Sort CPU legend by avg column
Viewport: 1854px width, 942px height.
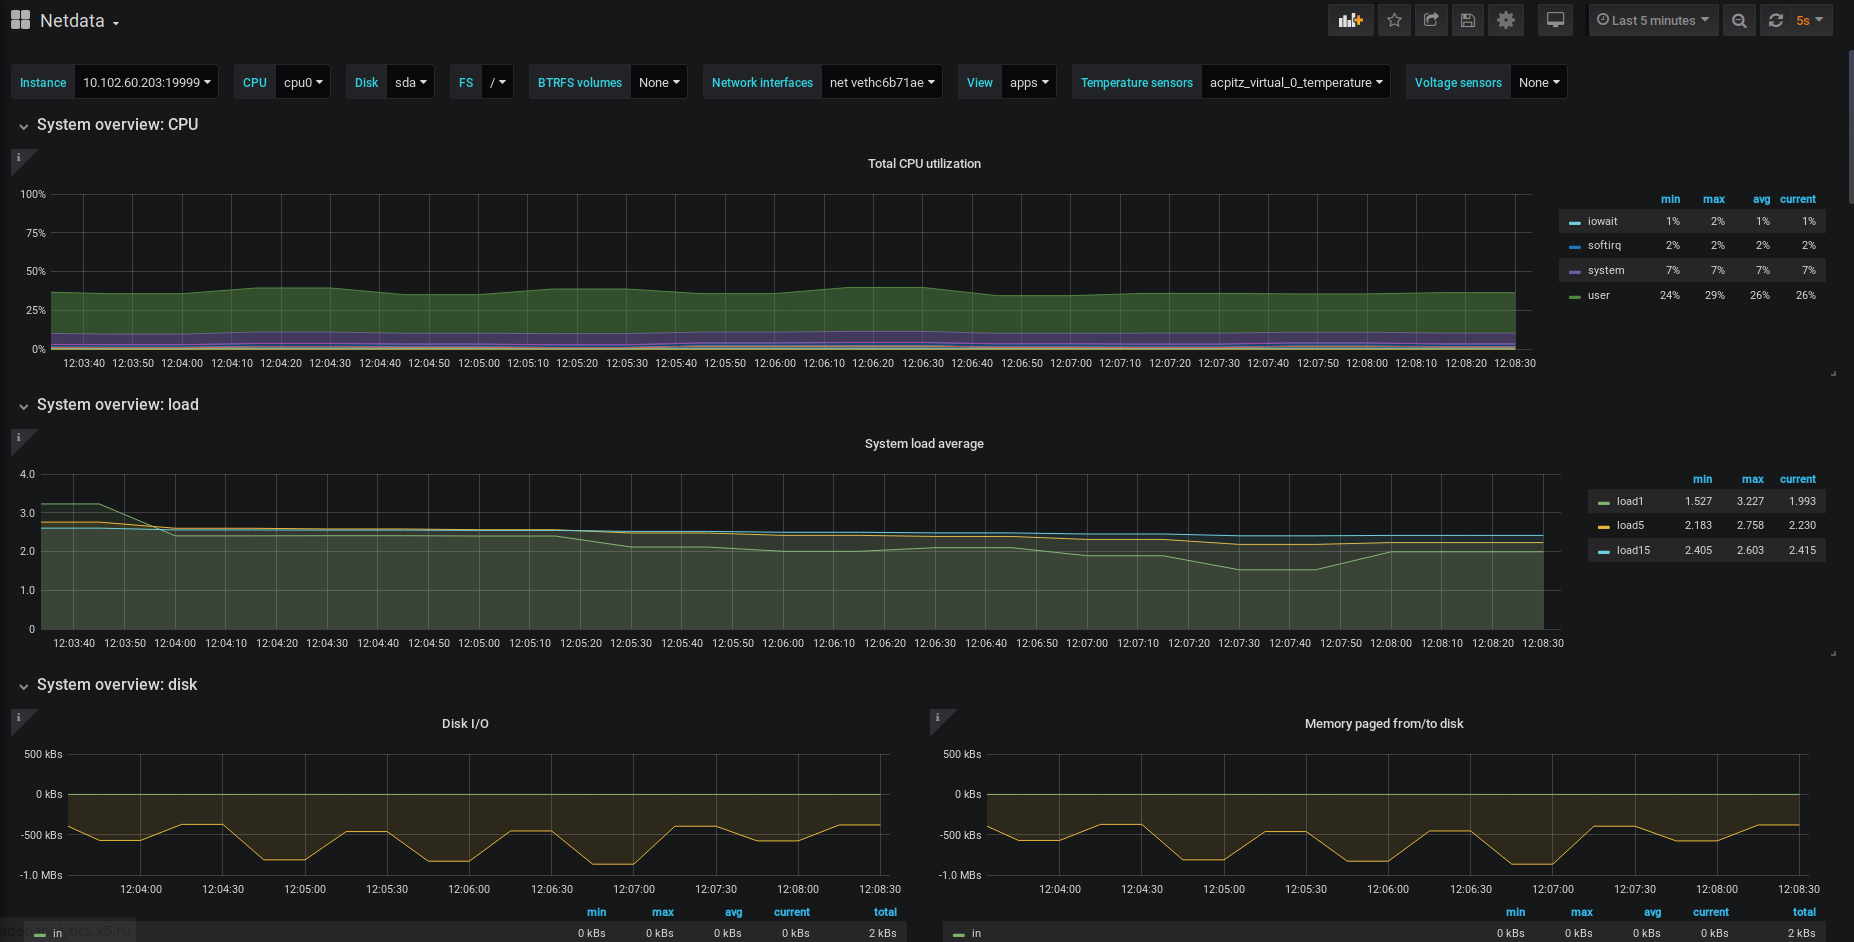click(1761, 199)
